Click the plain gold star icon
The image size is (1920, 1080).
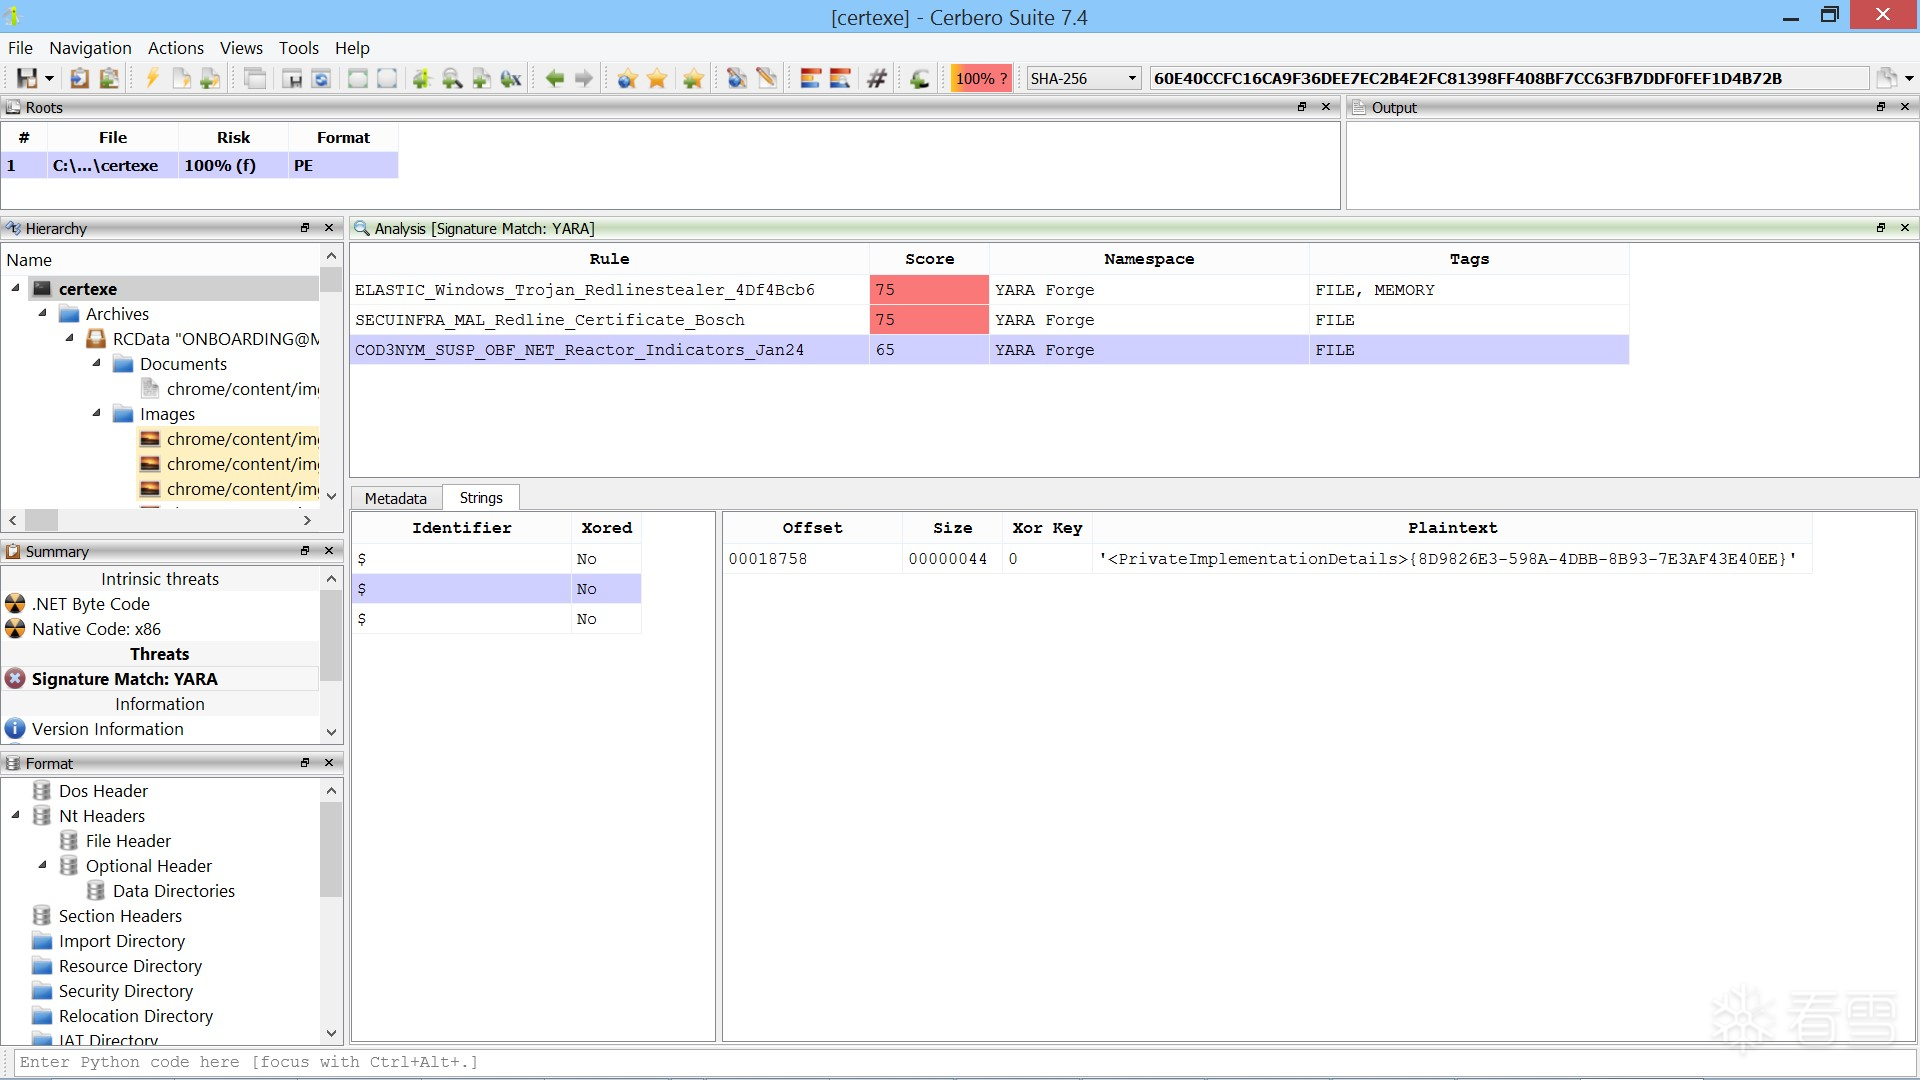657,78
